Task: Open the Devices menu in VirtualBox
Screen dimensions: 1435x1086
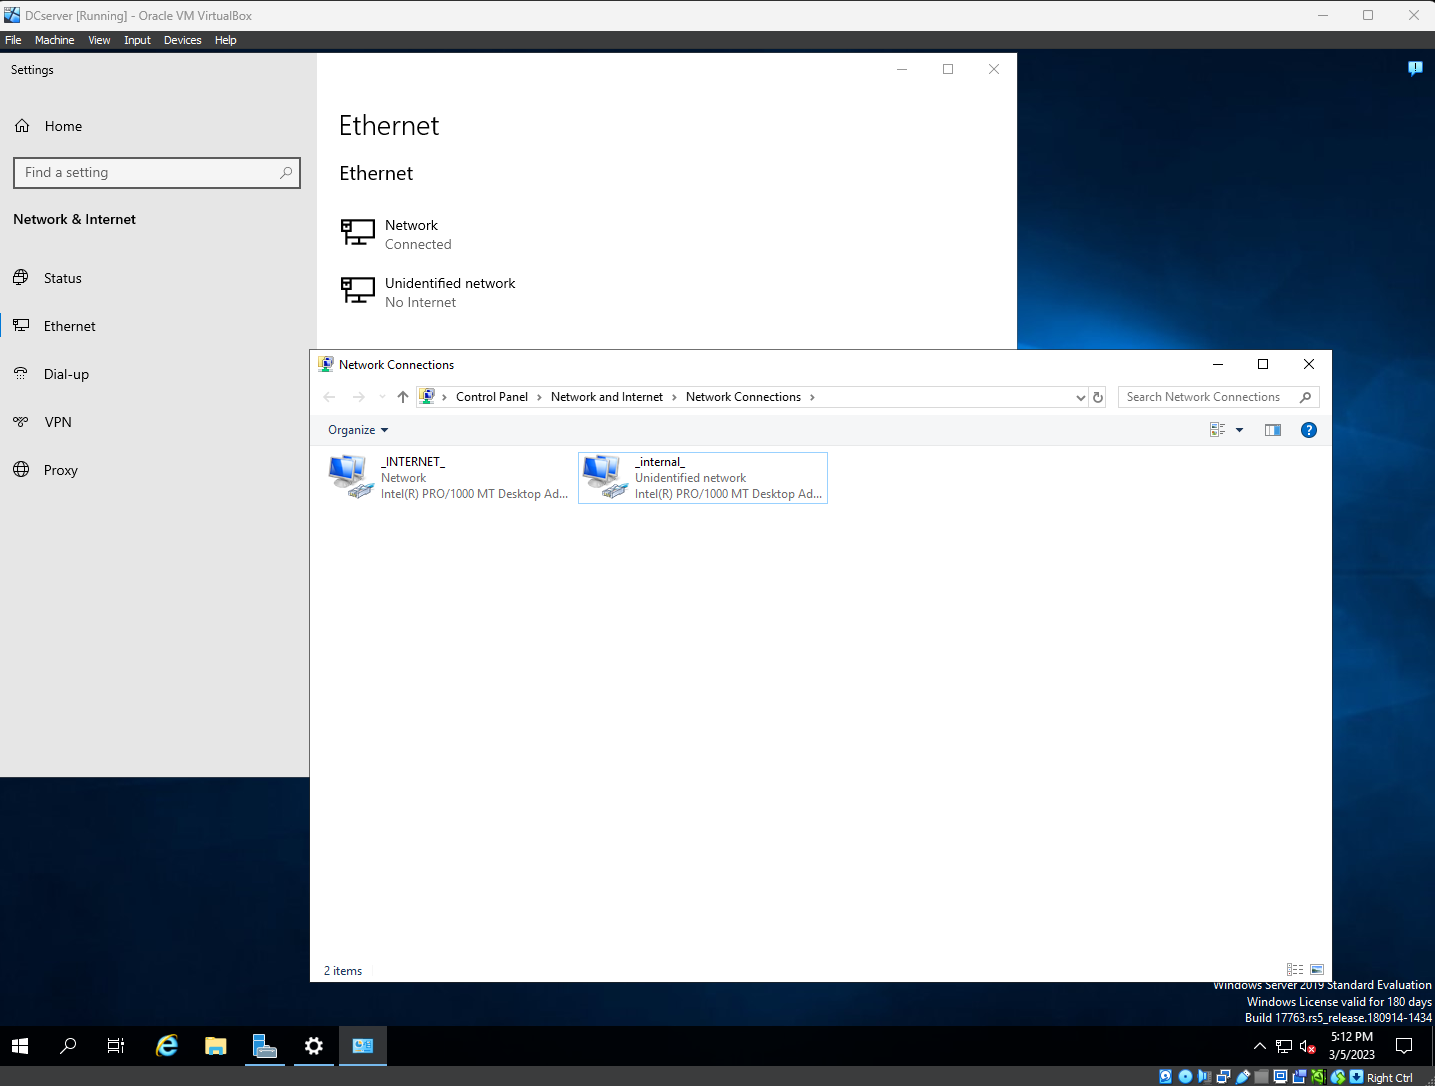Action: 182,40
